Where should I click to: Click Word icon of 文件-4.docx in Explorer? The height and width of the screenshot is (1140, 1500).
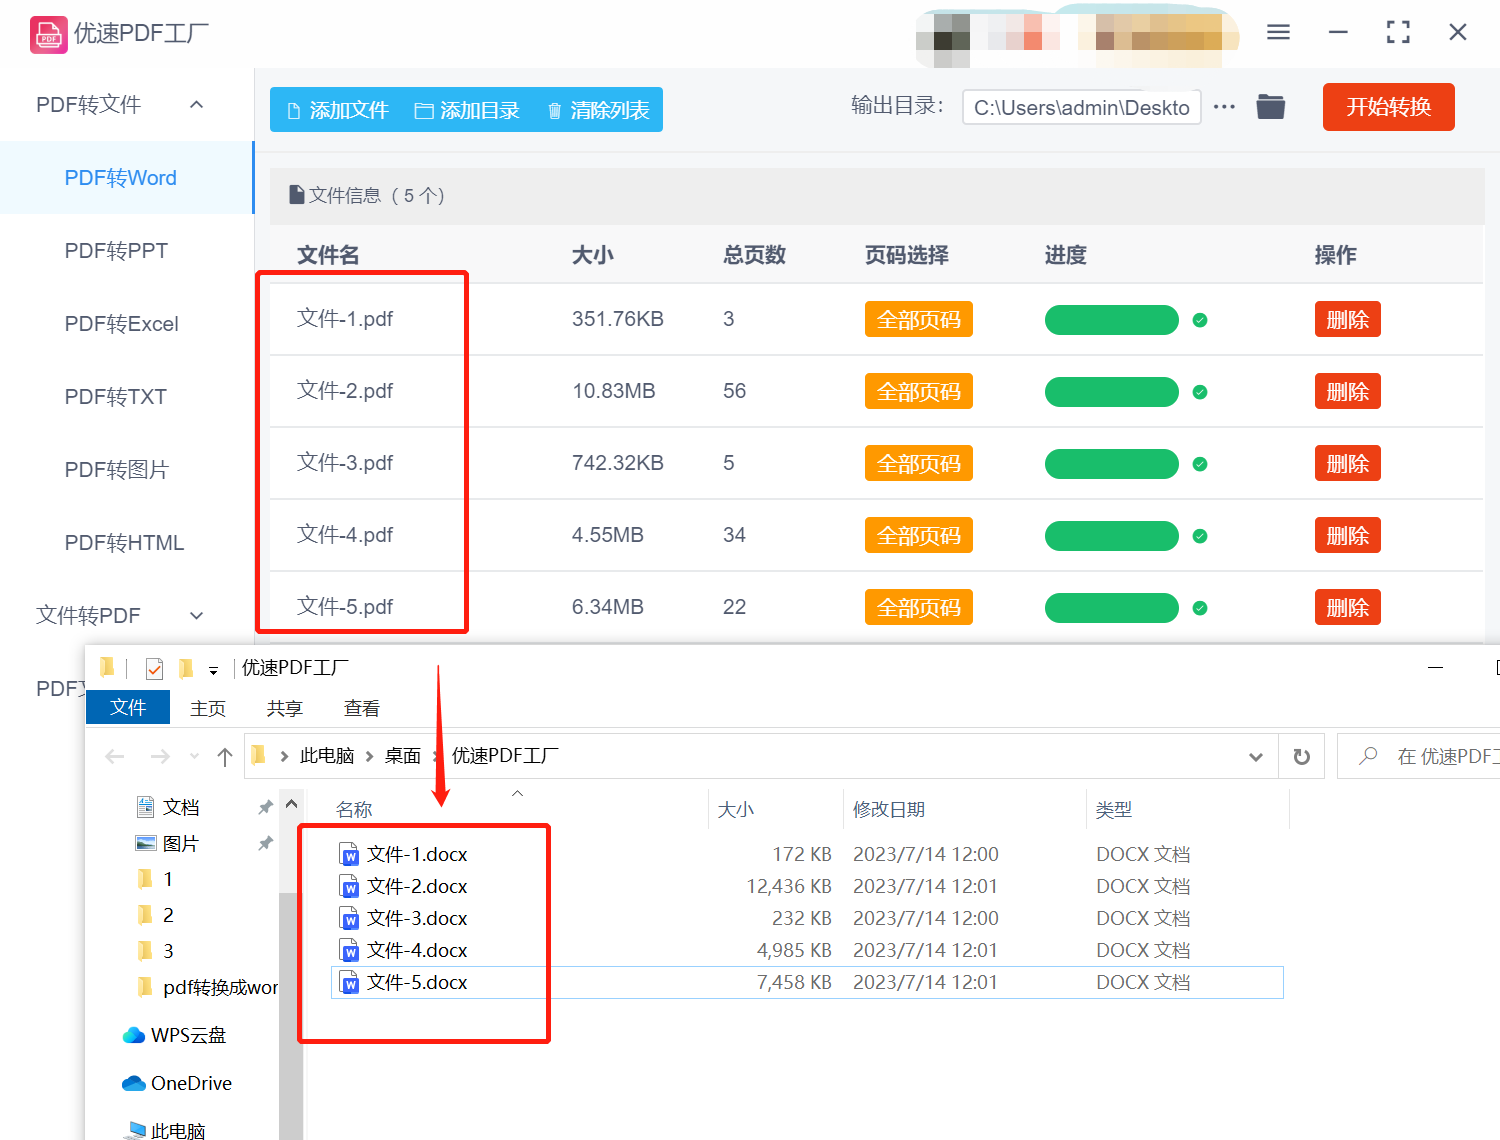(x=350, y=951)
